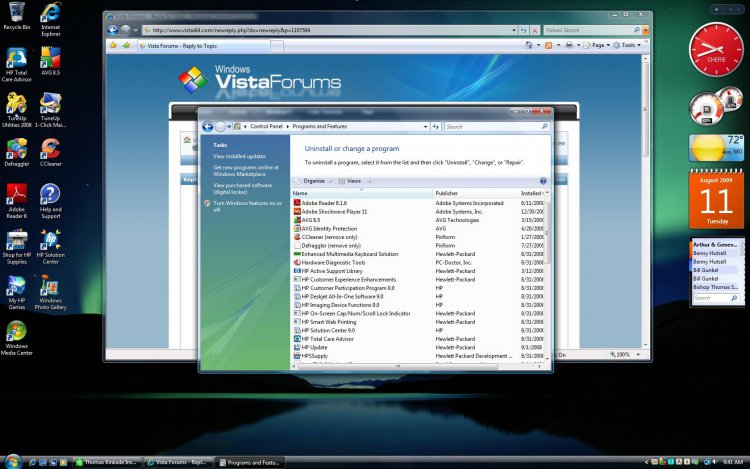Click the Windows Start orb

[13, 462]
